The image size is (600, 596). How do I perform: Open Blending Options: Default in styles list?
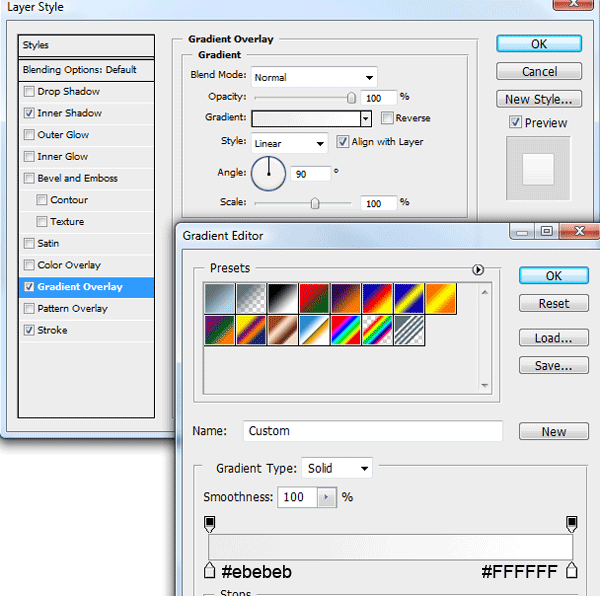(x=79, y=70)
